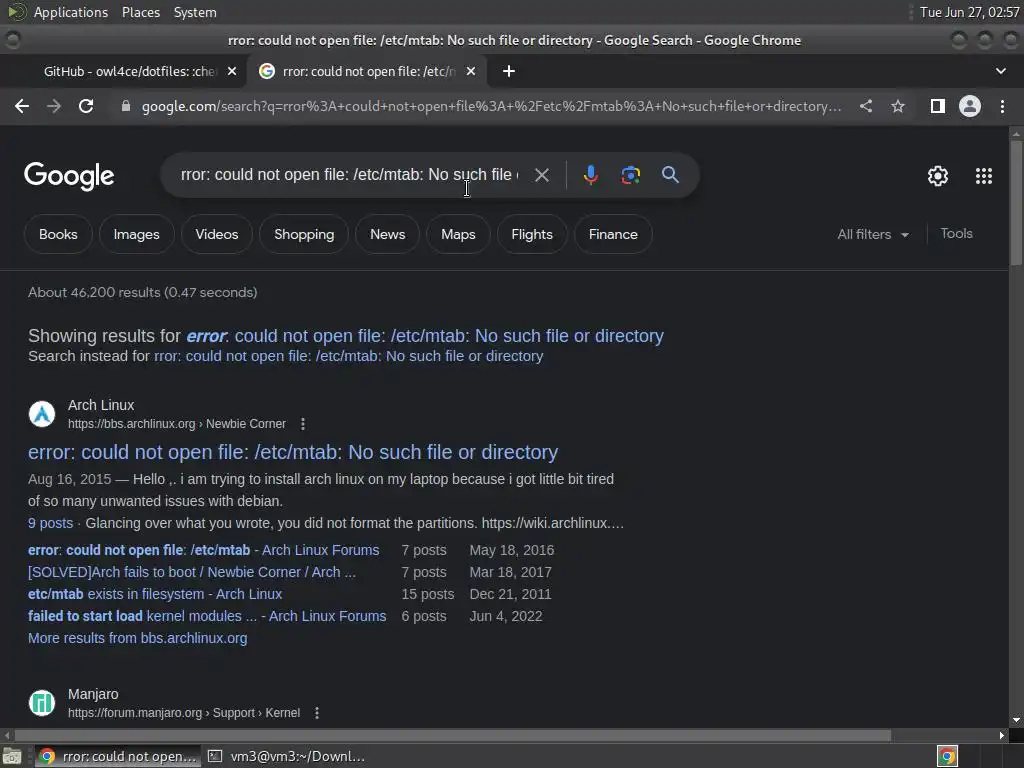Click the corrected 'error' query link
The height and width of the screenshot is (768, 1024).
tap(425, 336)
